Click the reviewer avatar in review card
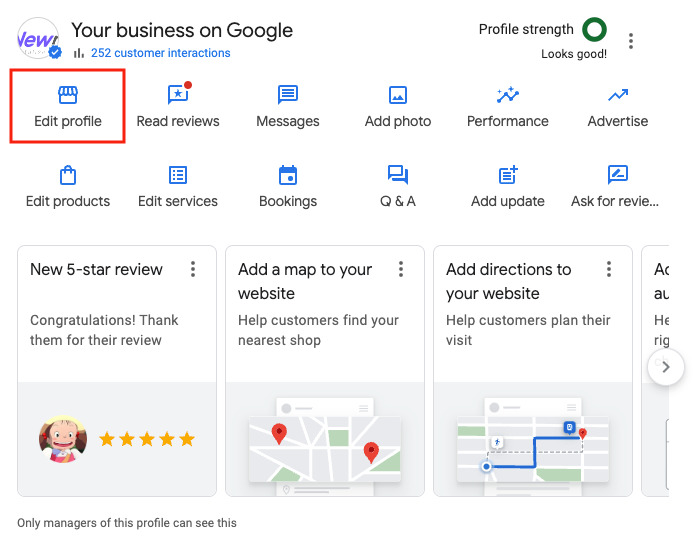 63,439
